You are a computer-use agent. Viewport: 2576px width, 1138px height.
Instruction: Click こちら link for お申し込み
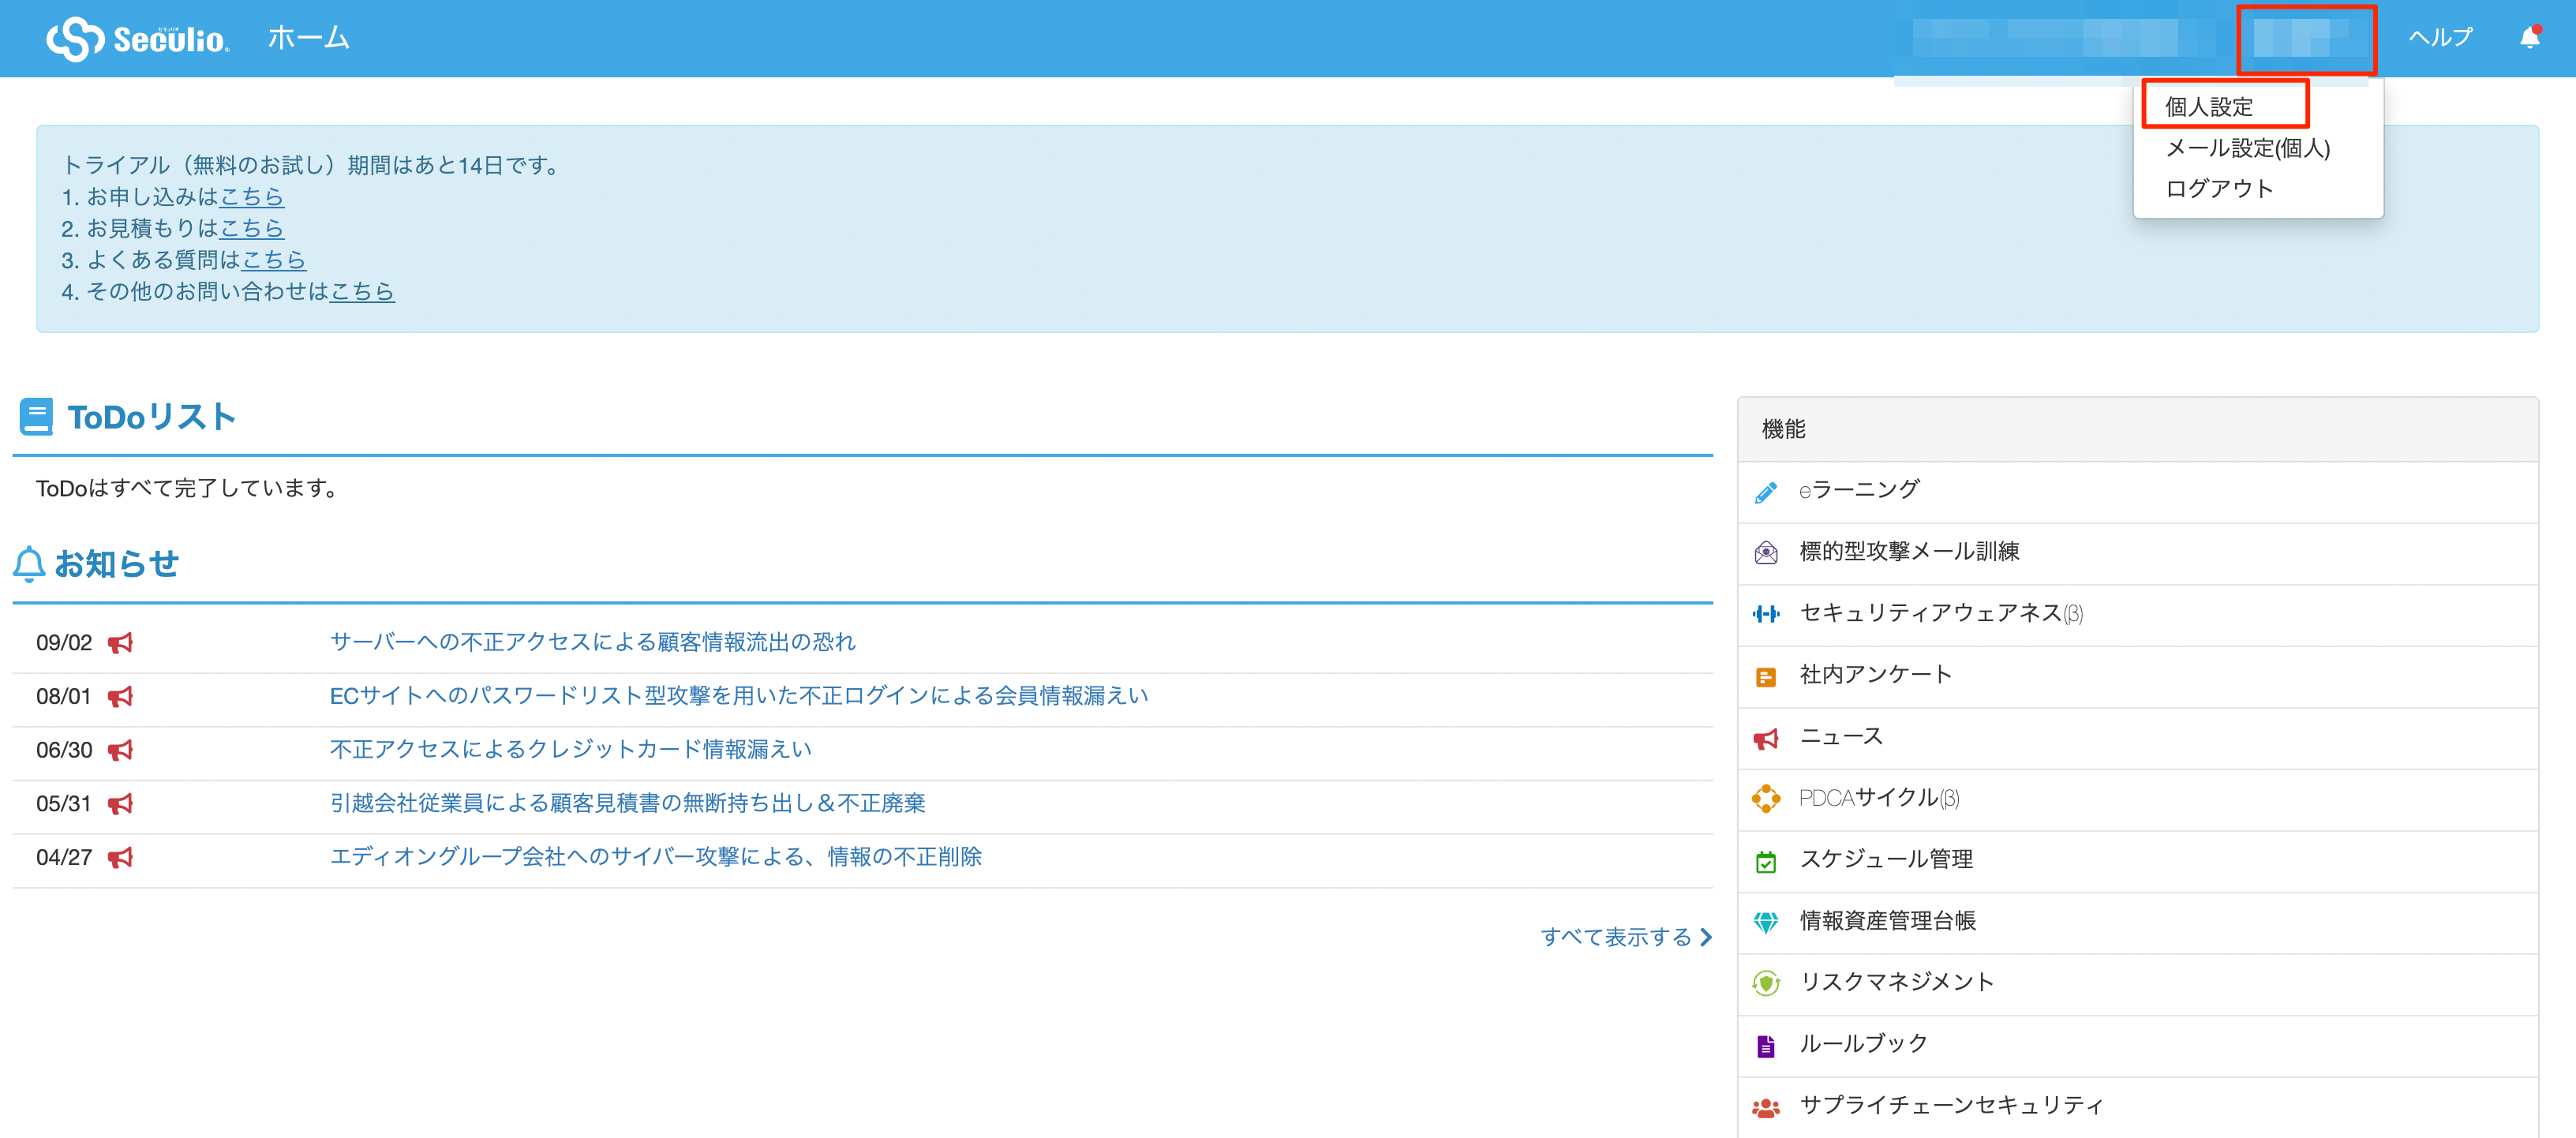(x=251, y=197)
